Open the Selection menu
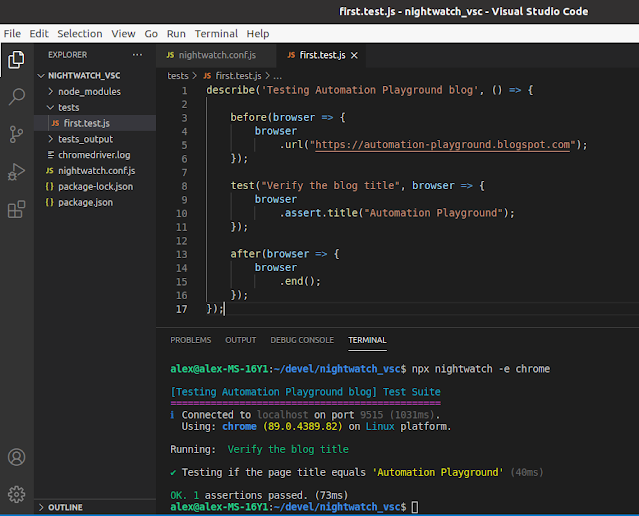 (x=80, y=34)
